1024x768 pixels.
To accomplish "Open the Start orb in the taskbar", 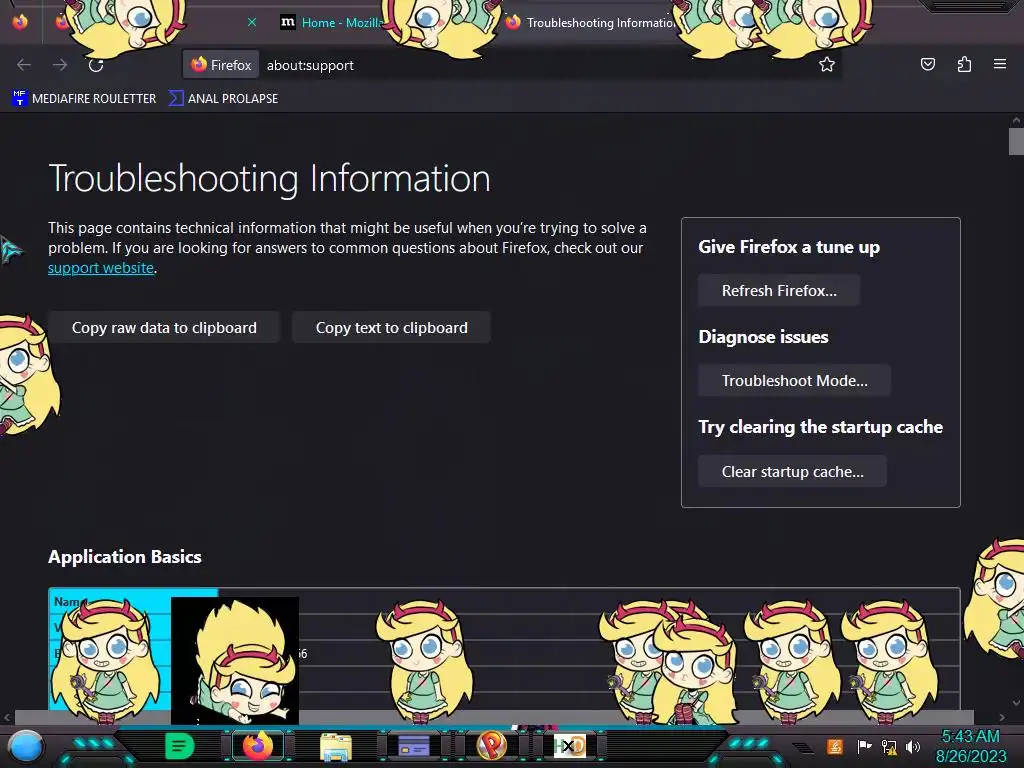I will tap(26, 746).
